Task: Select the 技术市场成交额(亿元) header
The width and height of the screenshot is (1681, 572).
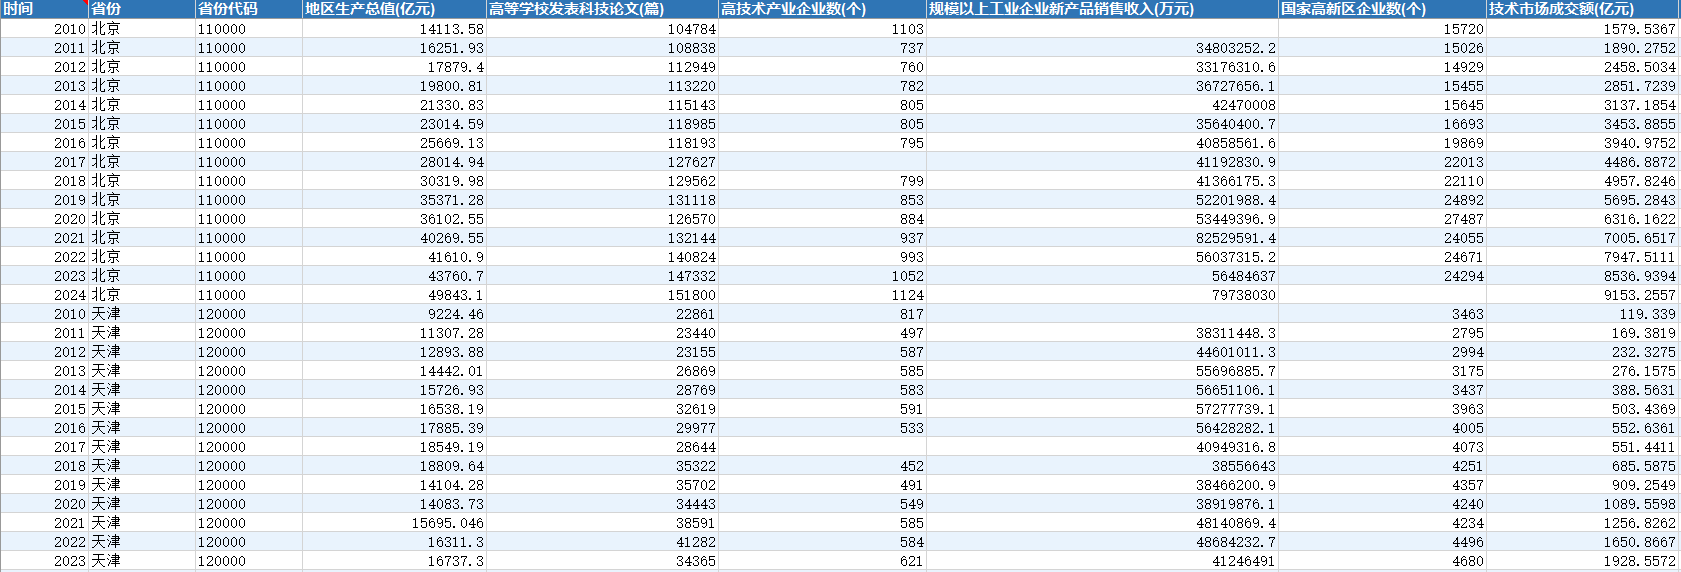Action: pos(1583,9)
